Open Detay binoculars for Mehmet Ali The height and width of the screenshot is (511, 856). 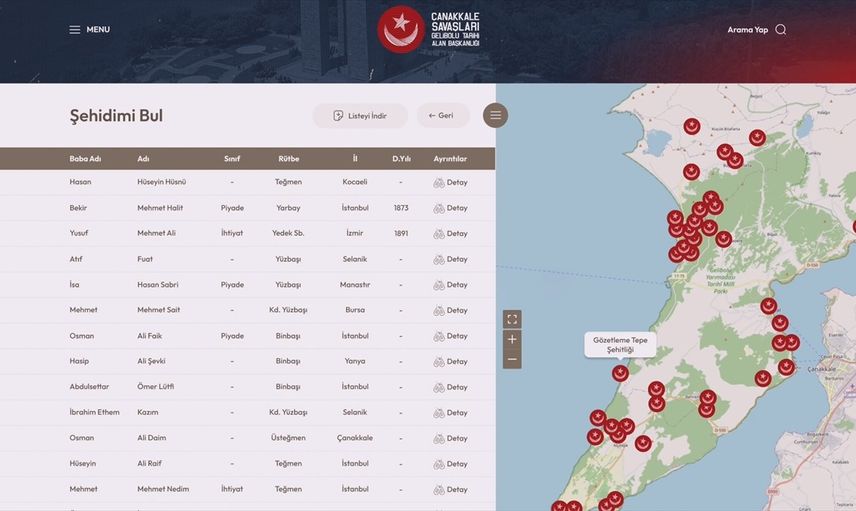tap(450, 234)
